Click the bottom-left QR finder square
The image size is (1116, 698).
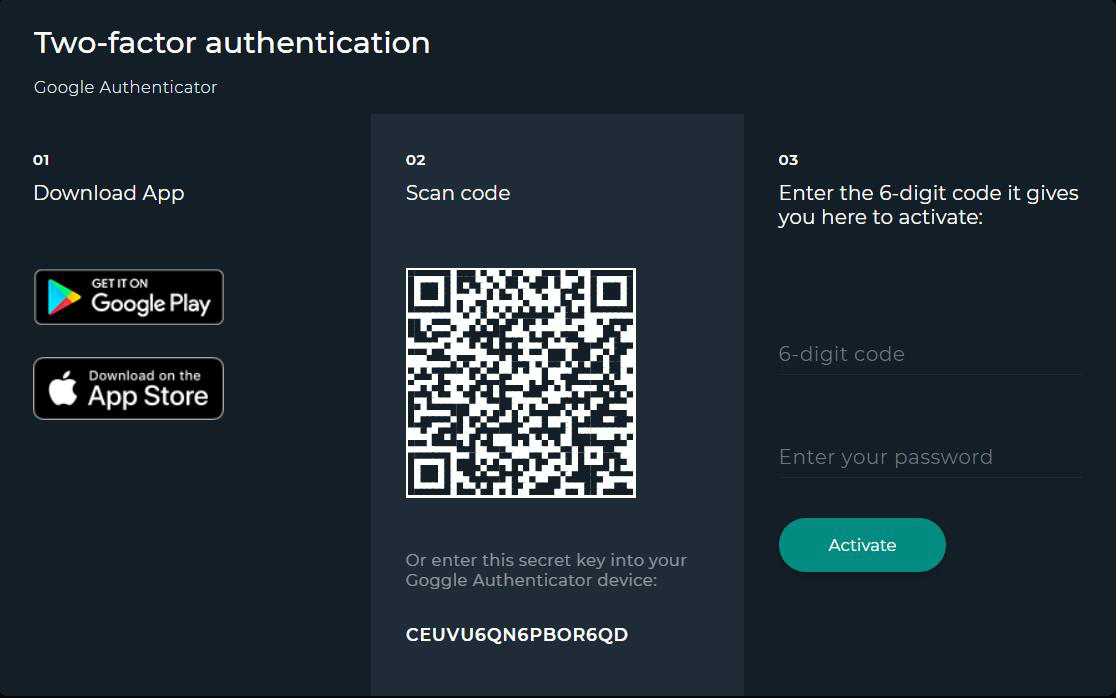point(430,473)
